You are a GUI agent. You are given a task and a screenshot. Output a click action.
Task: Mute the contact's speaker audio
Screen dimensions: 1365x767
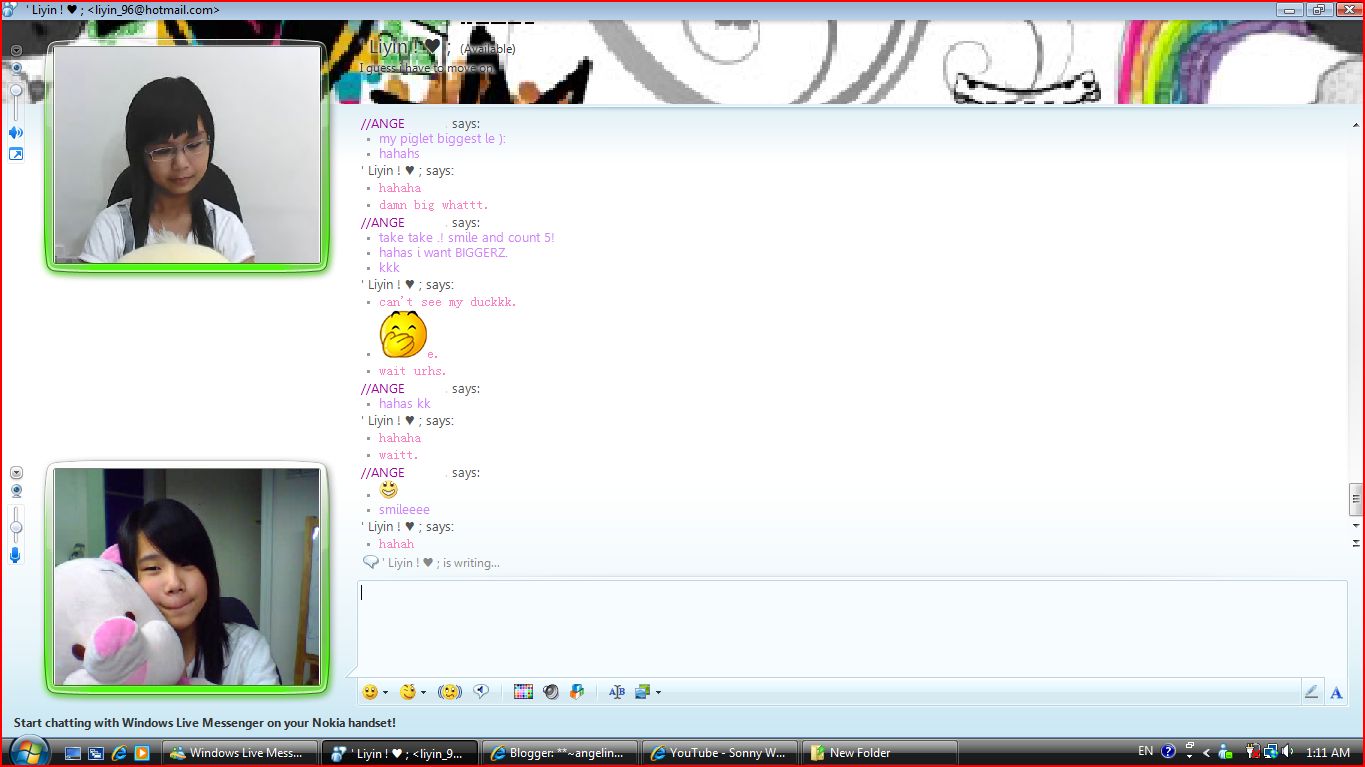coord(16,132)
